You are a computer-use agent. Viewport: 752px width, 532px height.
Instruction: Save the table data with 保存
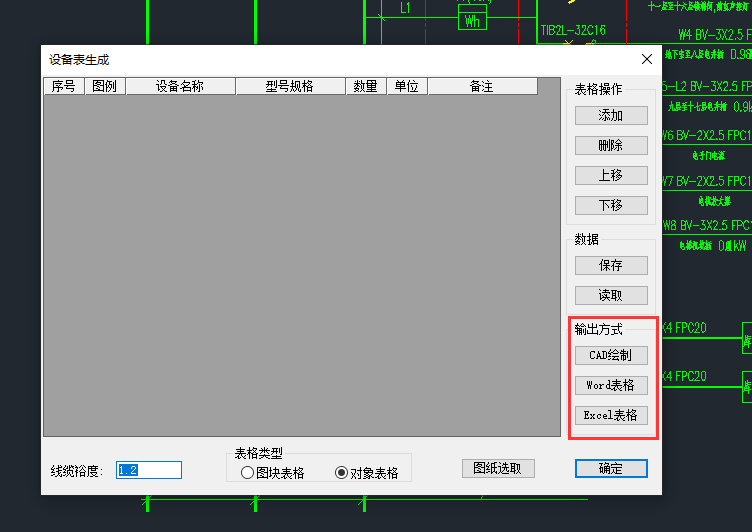coord(610,265)
